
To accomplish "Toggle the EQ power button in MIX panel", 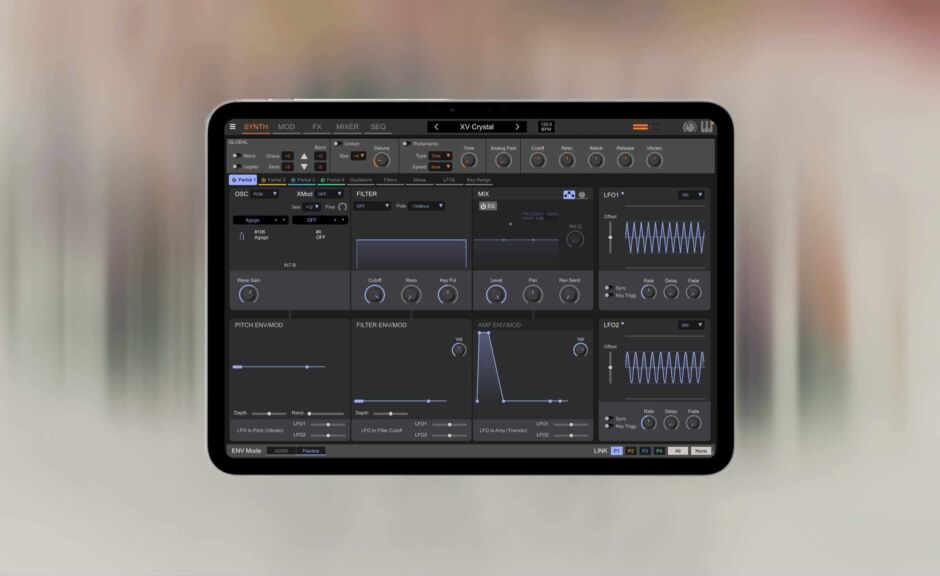I will pyautogui.click(x=486, y=207).
